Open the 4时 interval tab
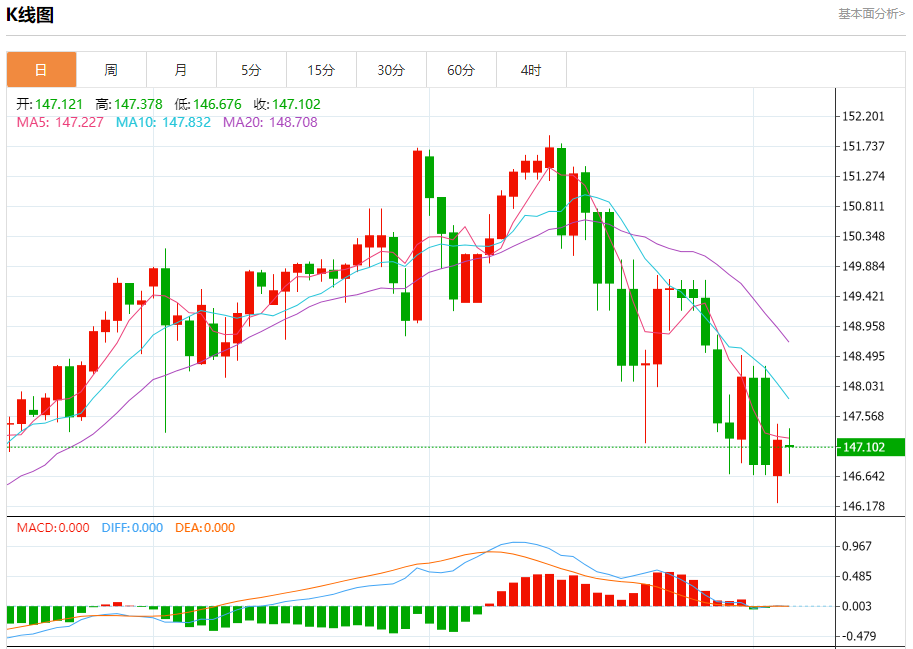 pyautogui.click(x=531, y=70)
